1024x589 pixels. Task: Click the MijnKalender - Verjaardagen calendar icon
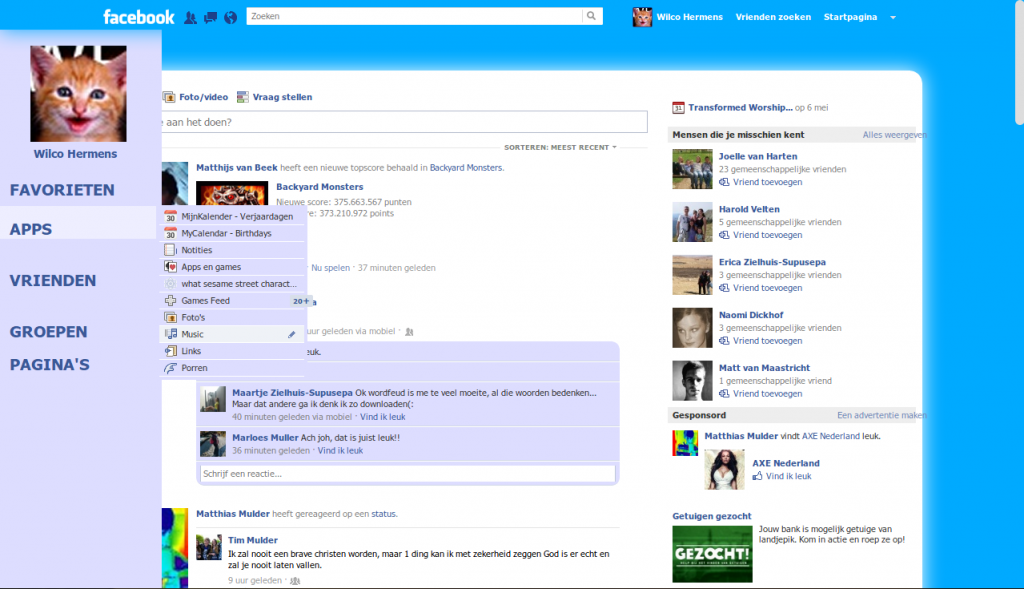pos(170,216)
